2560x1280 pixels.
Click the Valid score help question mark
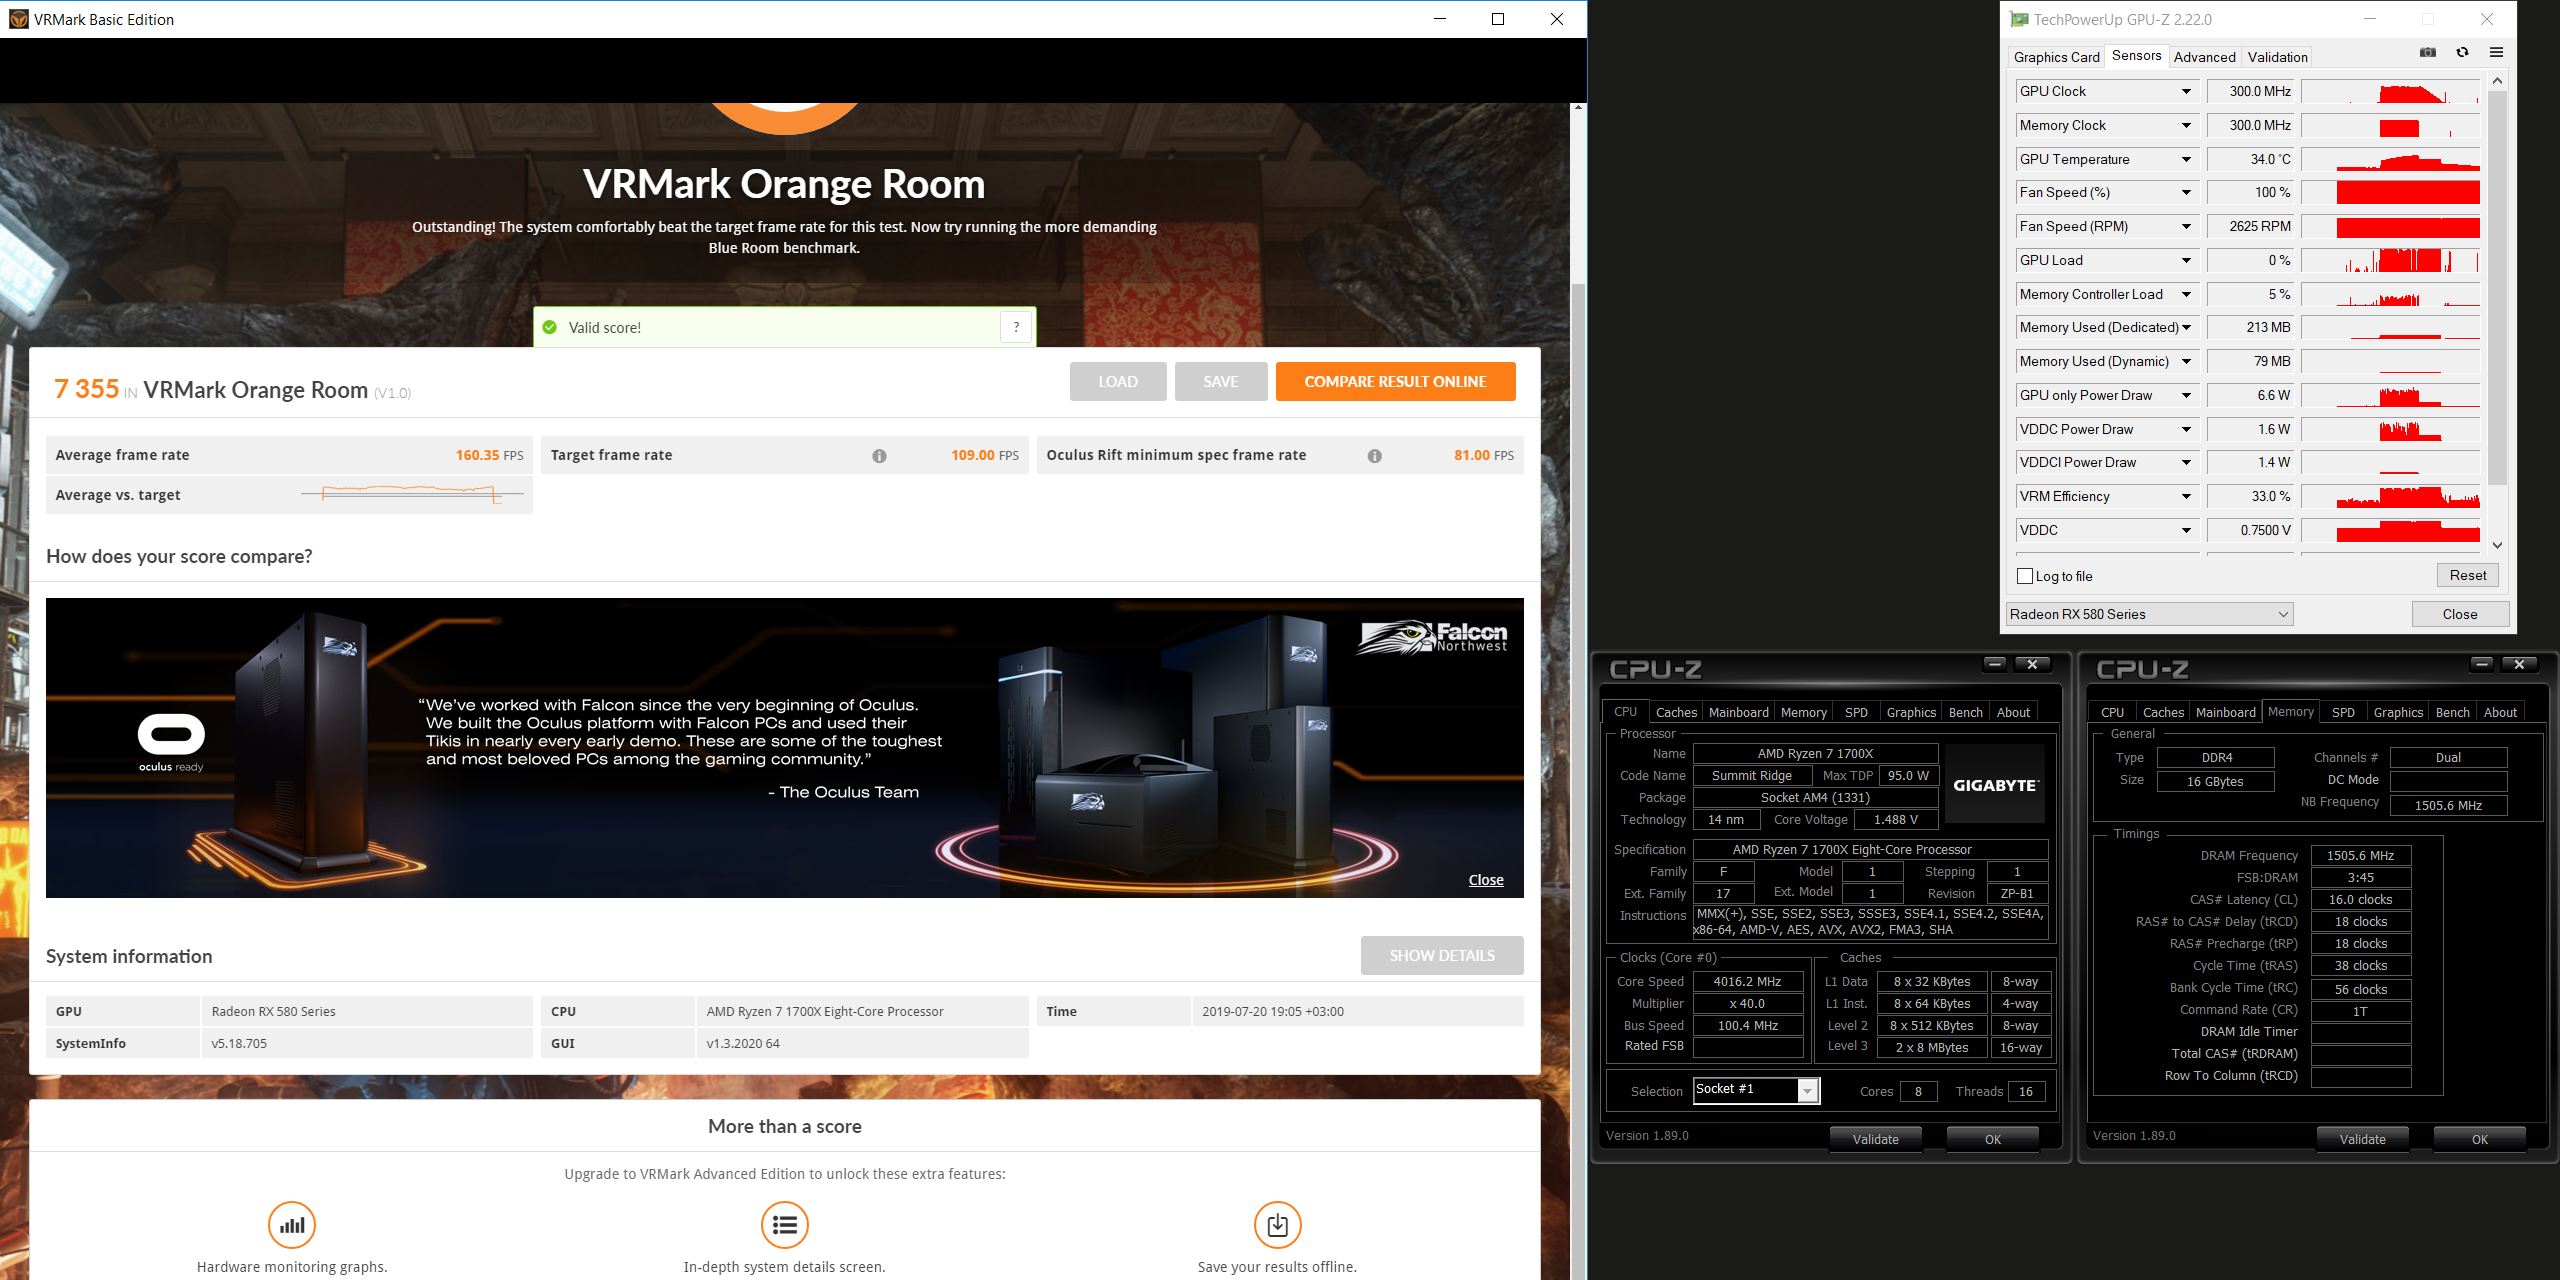(1016, 327)
